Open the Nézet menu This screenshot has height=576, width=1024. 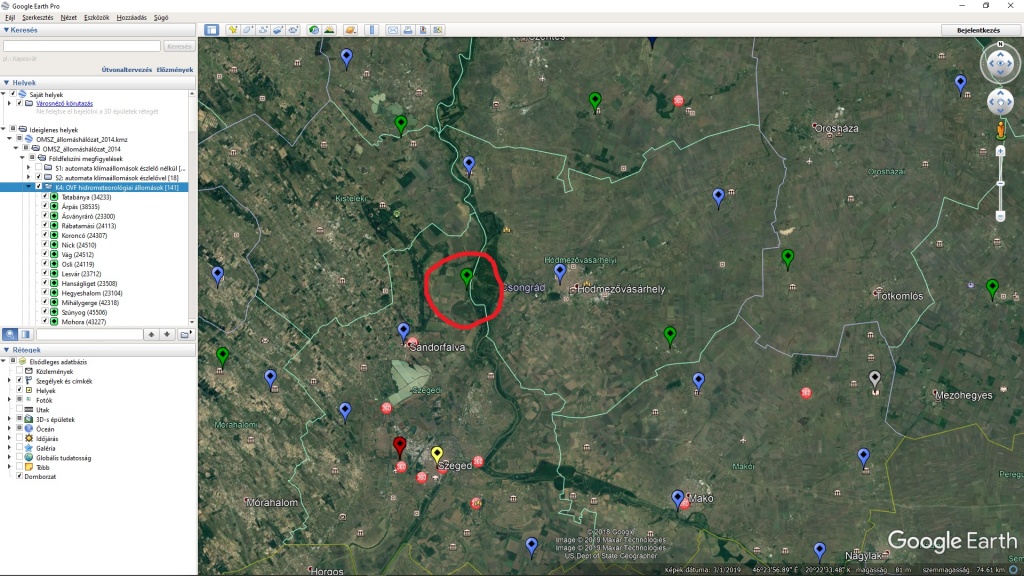(68, 17)
